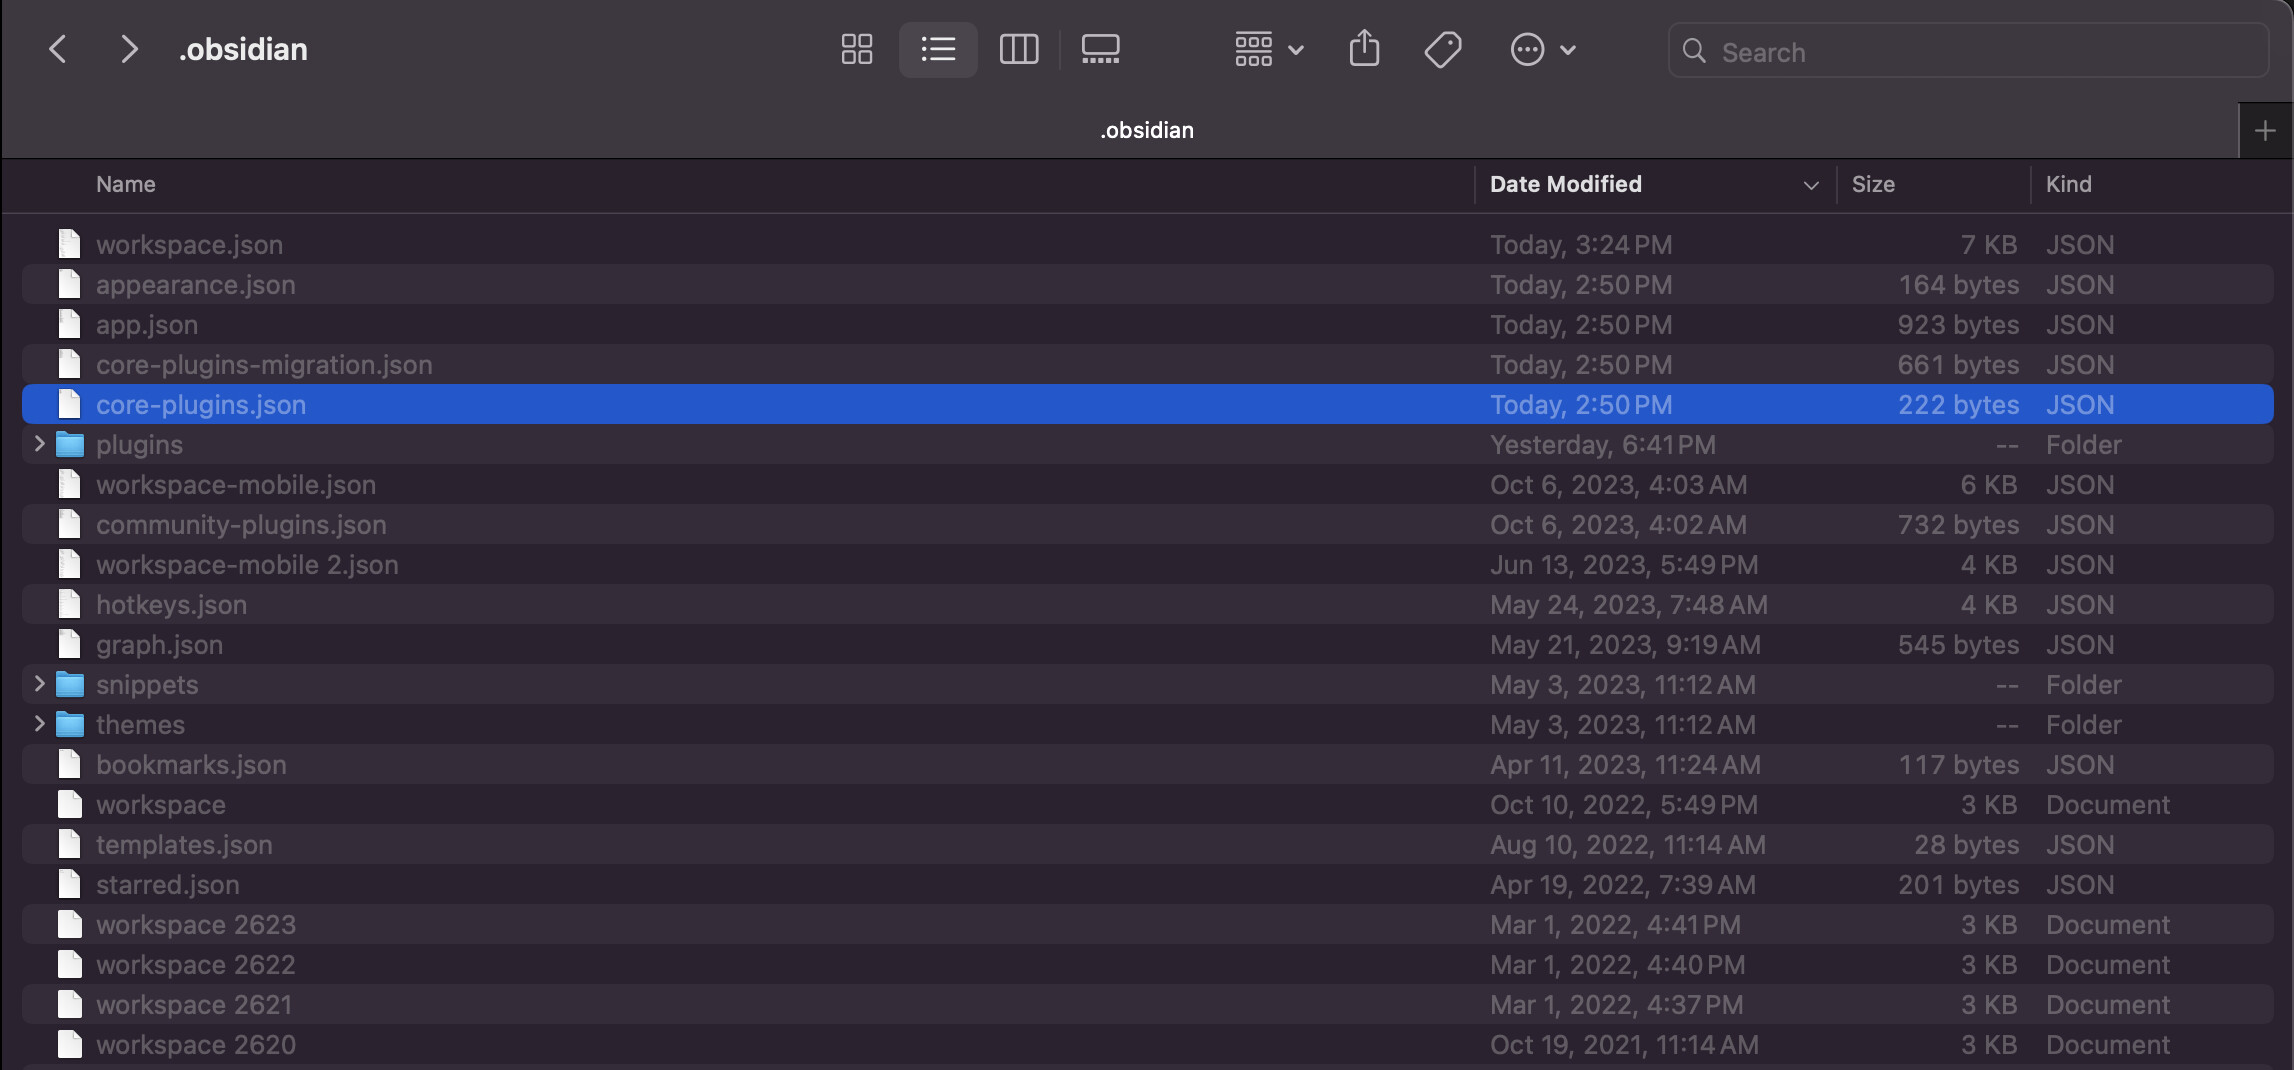The image size is (2294, 1070).
Task: Open the More actions ellipsis menu
Action: [x=1543, y=49]
